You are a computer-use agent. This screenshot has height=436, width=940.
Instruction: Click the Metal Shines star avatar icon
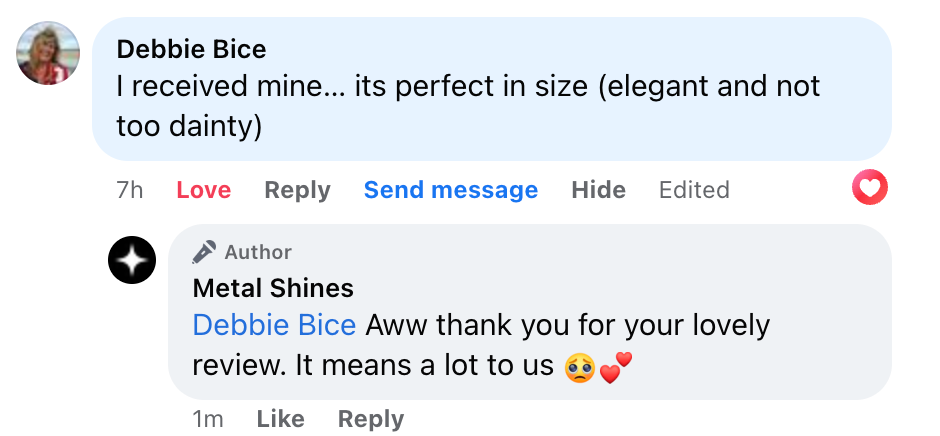pyautogui.click(x=132, y=262)
